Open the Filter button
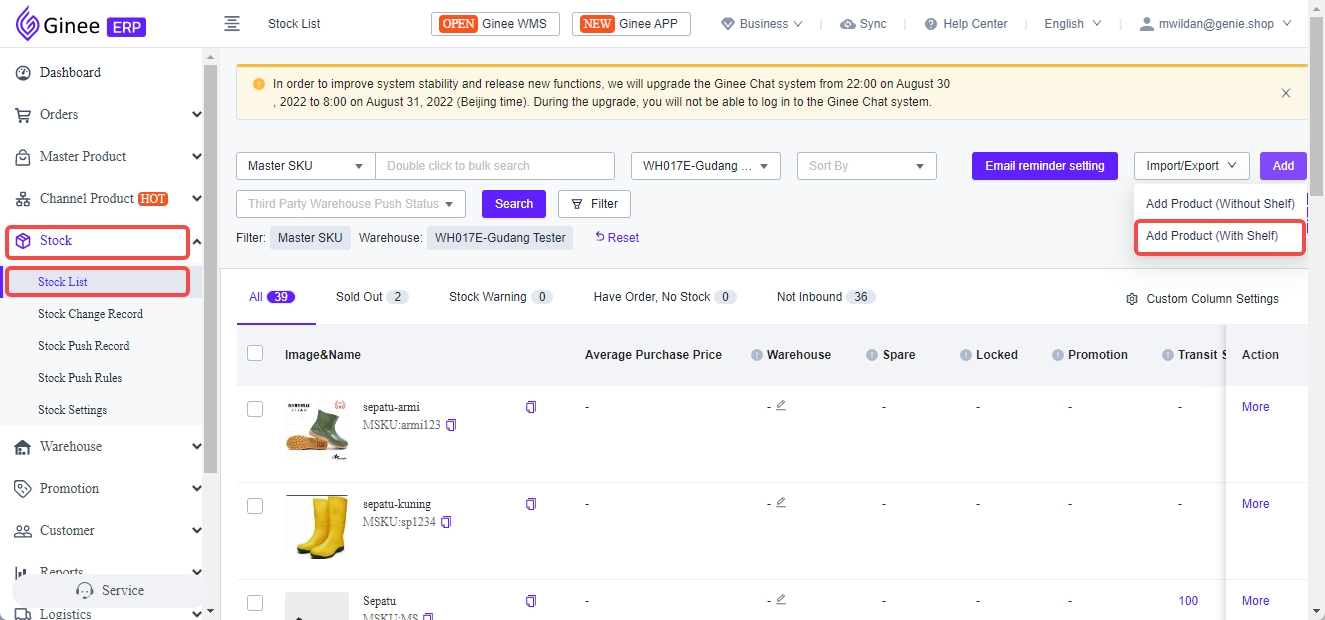The height and width of the screenshot is (620, 1325). pos(594,204)
